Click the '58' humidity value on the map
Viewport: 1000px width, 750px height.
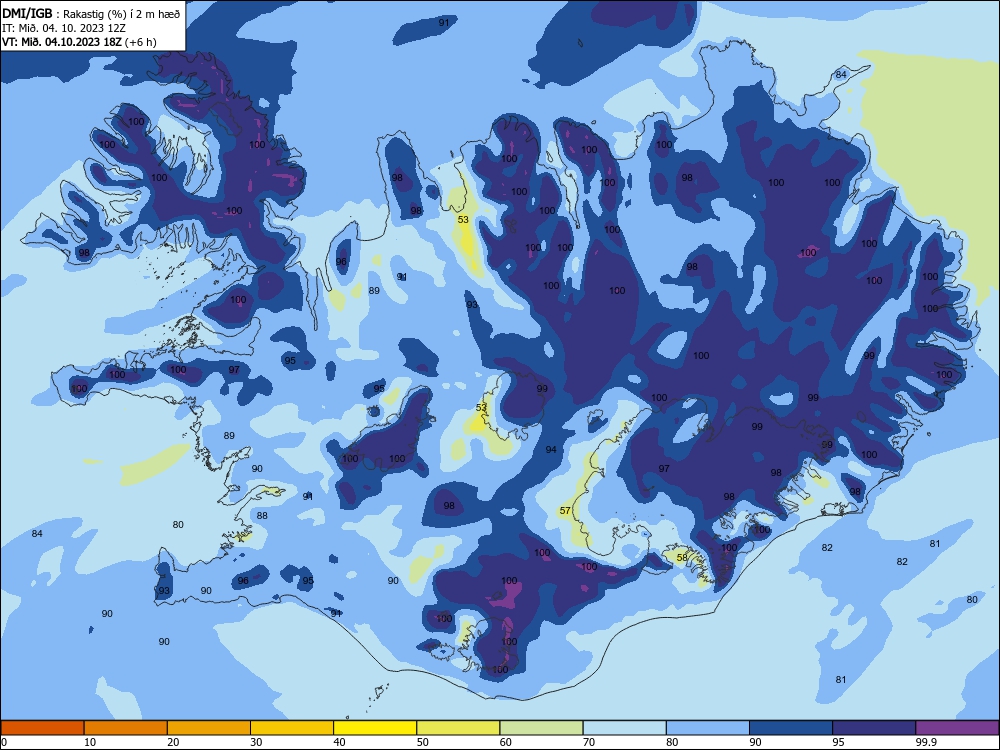(682, 557)
